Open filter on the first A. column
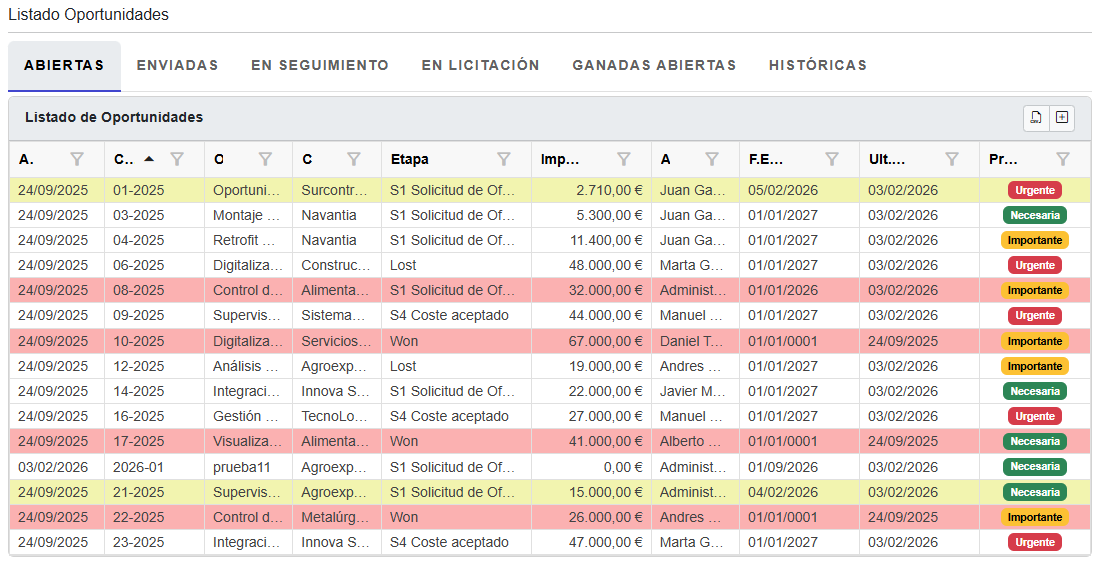This screenshot has width=1098, height=561. coord(77,159)
